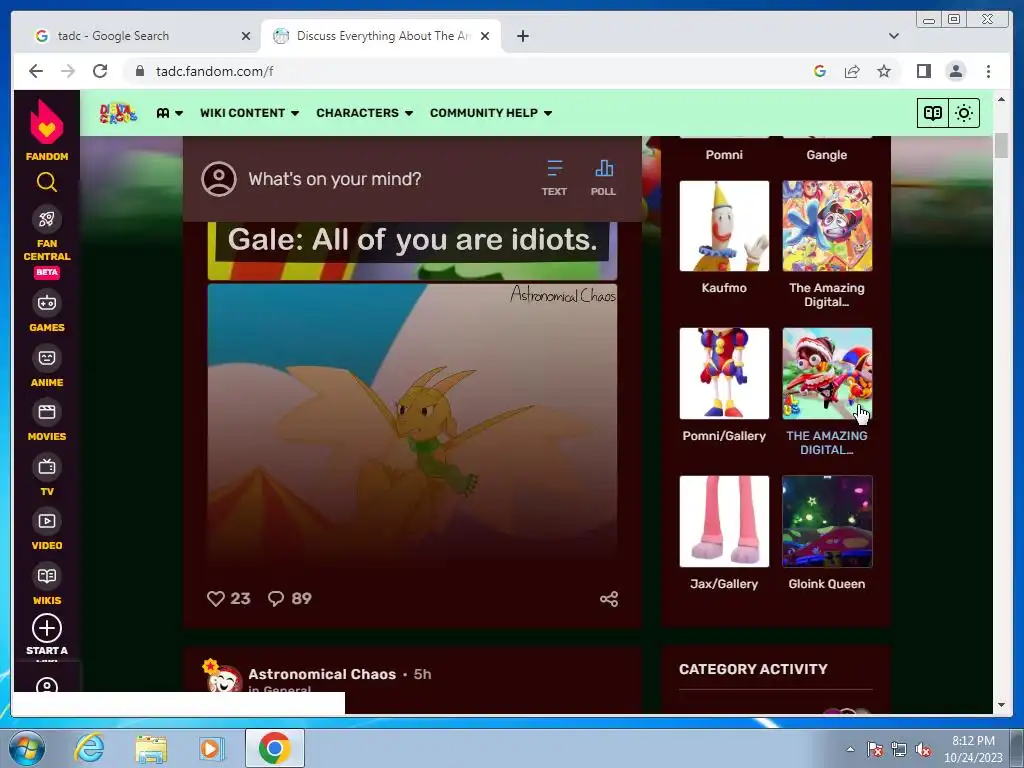Screen dimensions: 1024x768
Task: Reload the page in Chrome
Action: [x=100, y=71]
